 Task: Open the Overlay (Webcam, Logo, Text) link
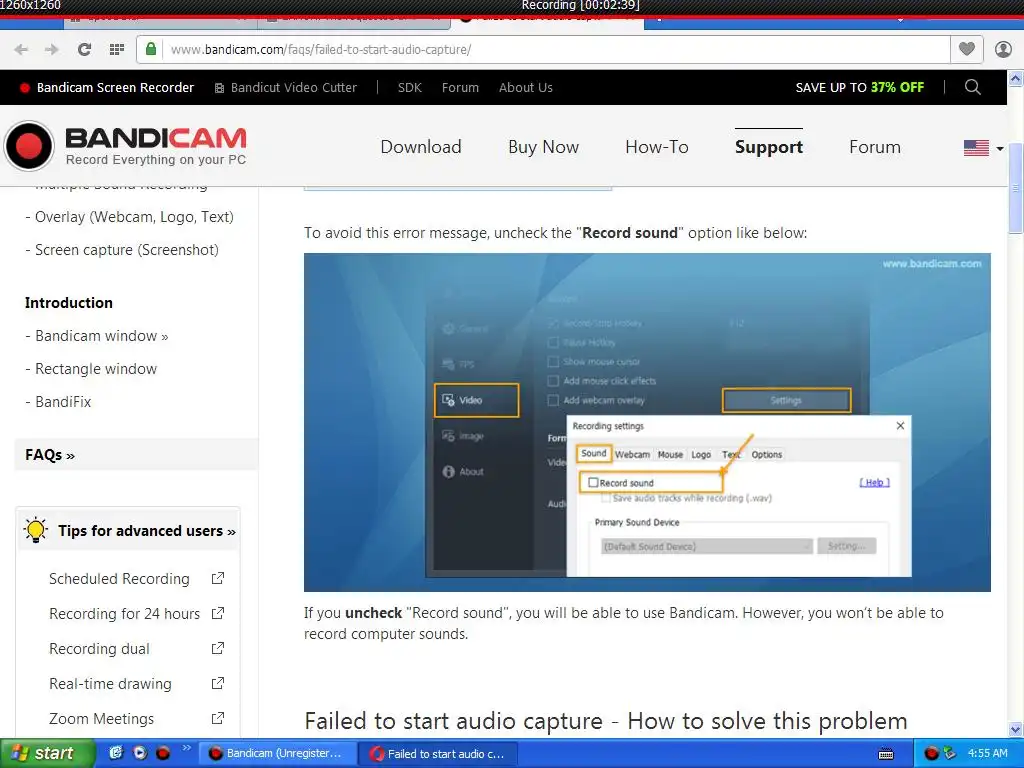pos(134,217)
